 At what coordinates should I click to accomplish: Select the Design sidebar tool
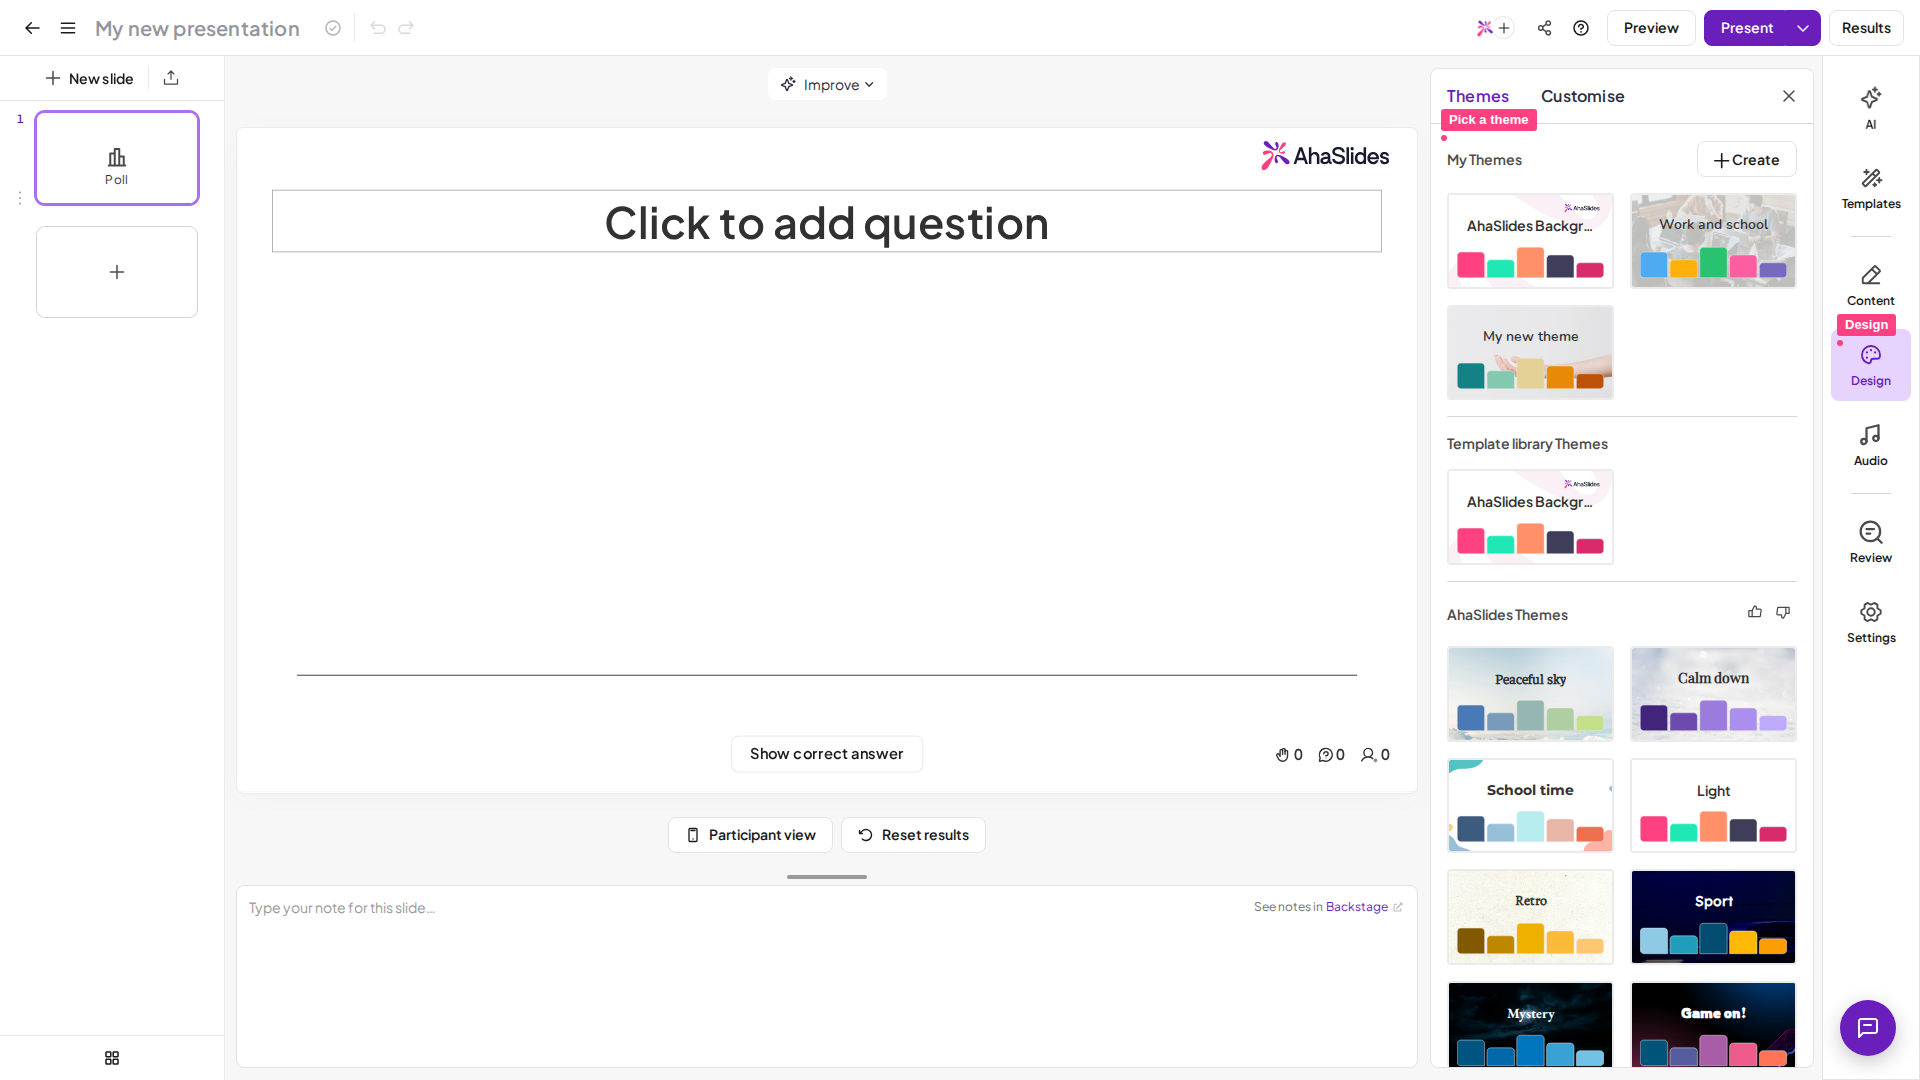click(x=1871, y=365)
